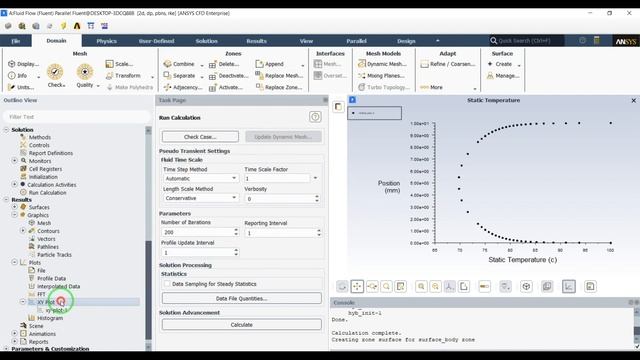Click the Check Case button
The width and height of the screenshot is (640, 360).
click(200, 137)
